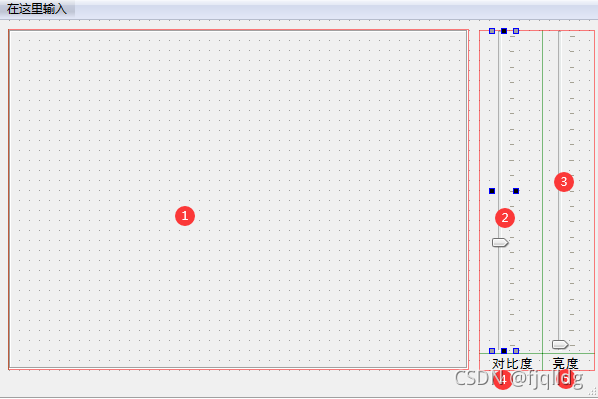Click the brightness slider's vertical track groove

[559, 186]
